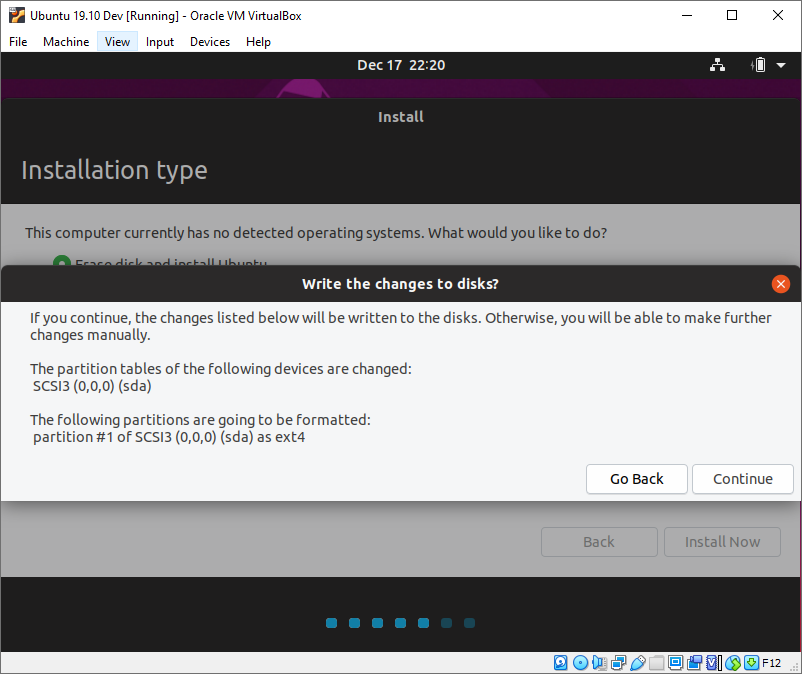The height and width of the screenshot is (674, 802).
Task: Open the USB devices status icon
Action: (x=637, y=663)
